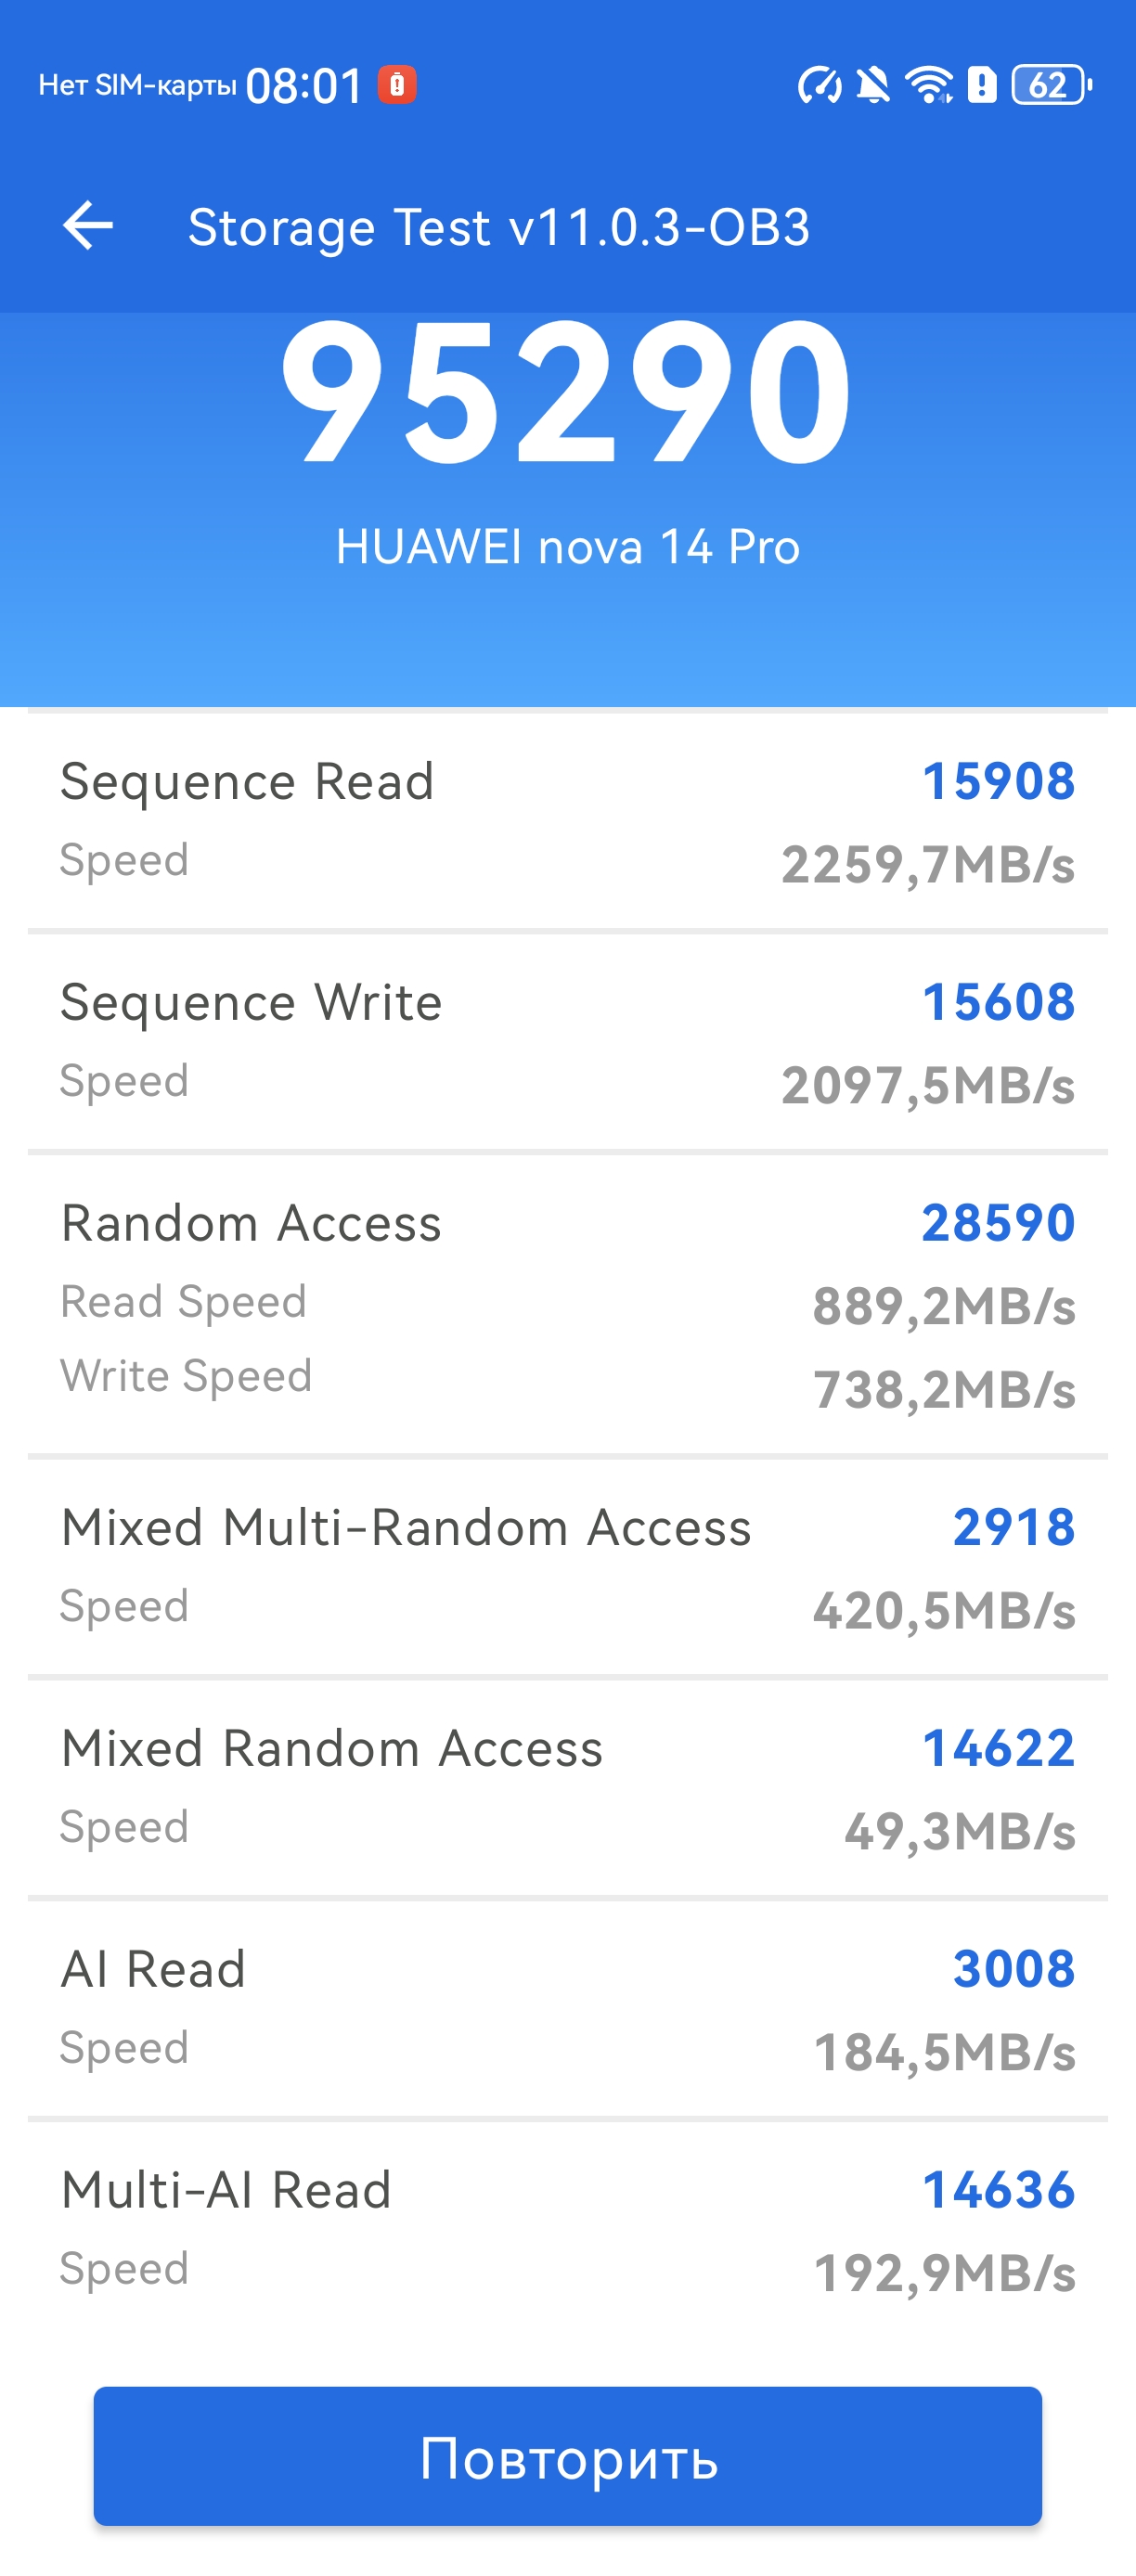Tap the Mixed Multi-Random Access row
Viewport: 1136px width, 2576px height.
[x=567, y=1567]
